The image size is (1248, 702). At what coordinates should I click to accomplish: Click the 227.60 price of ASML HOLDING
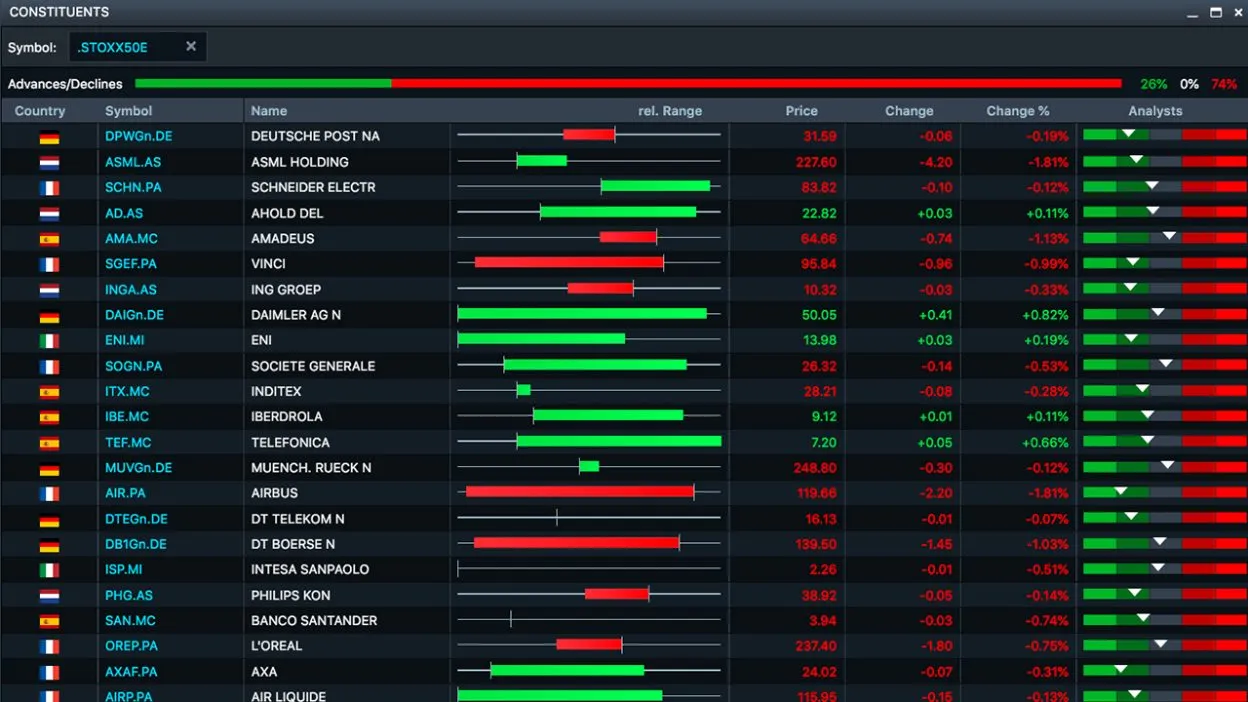click(x=817, y=162)
